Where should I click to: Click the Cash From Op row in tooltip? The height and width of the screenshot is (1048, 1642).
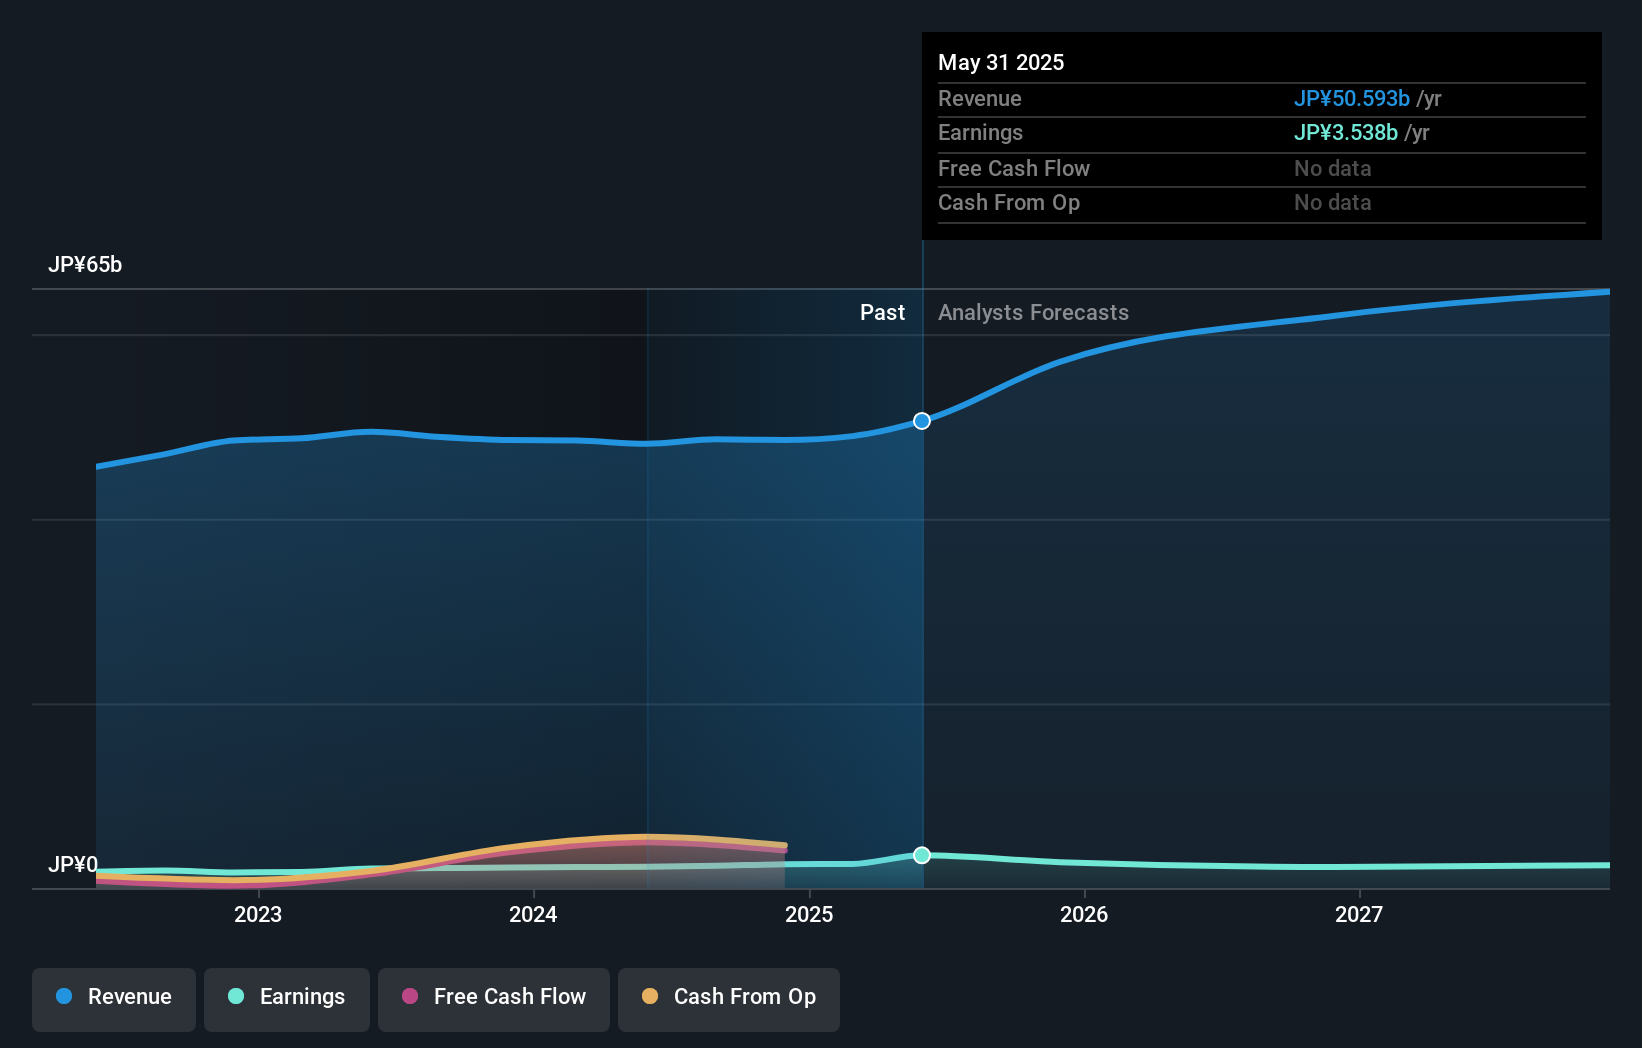[1262, 203]
